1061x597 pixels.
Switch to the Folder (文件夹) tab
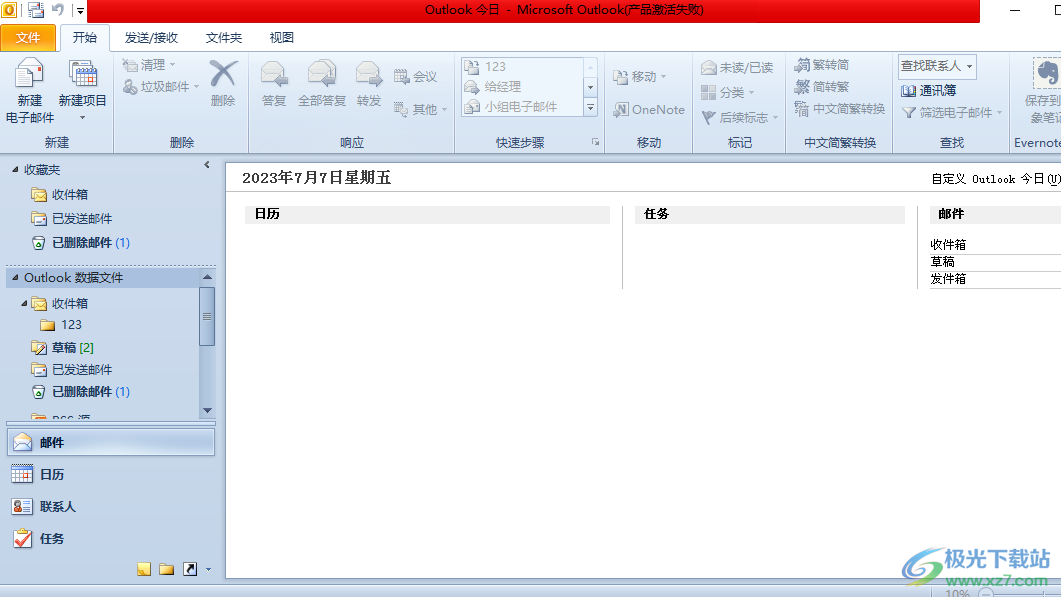pyautogui.click(x=224, y=38)
